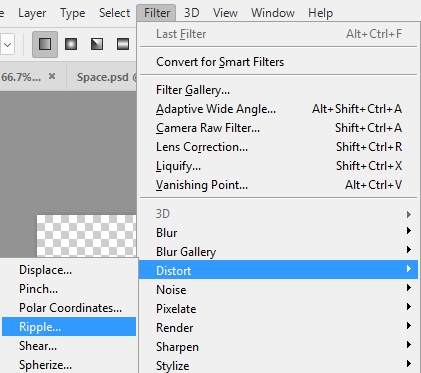Close the 66.7% document tab
This screenshot has height=373, width=421.
pyautogui.click(x=52, y=76)
